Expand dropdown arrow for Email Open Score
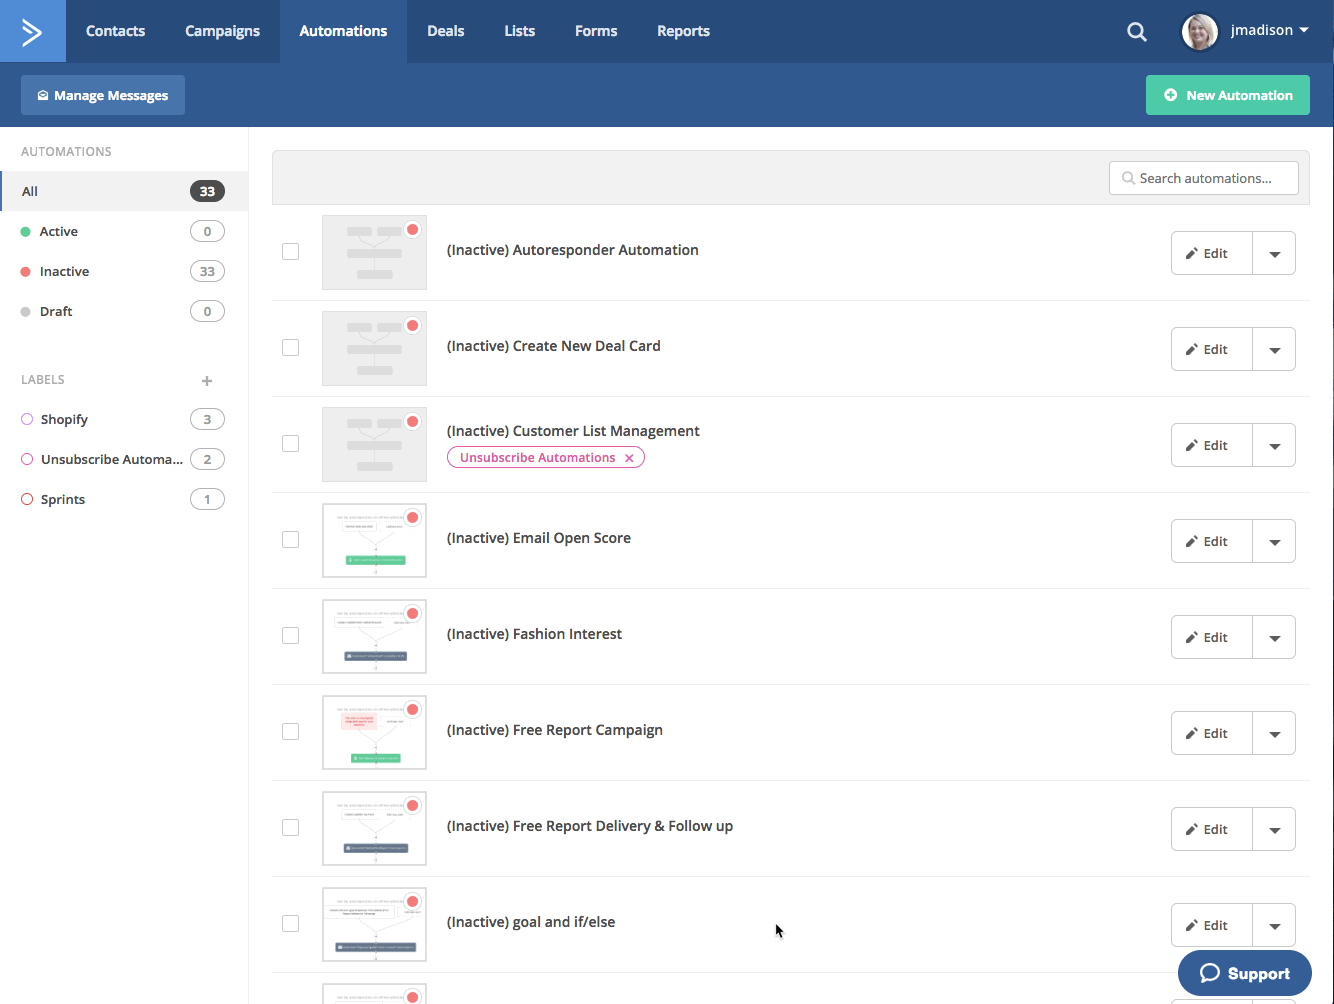The width and height of the screenshot is (1334, 1004). tap(1274, 541)
